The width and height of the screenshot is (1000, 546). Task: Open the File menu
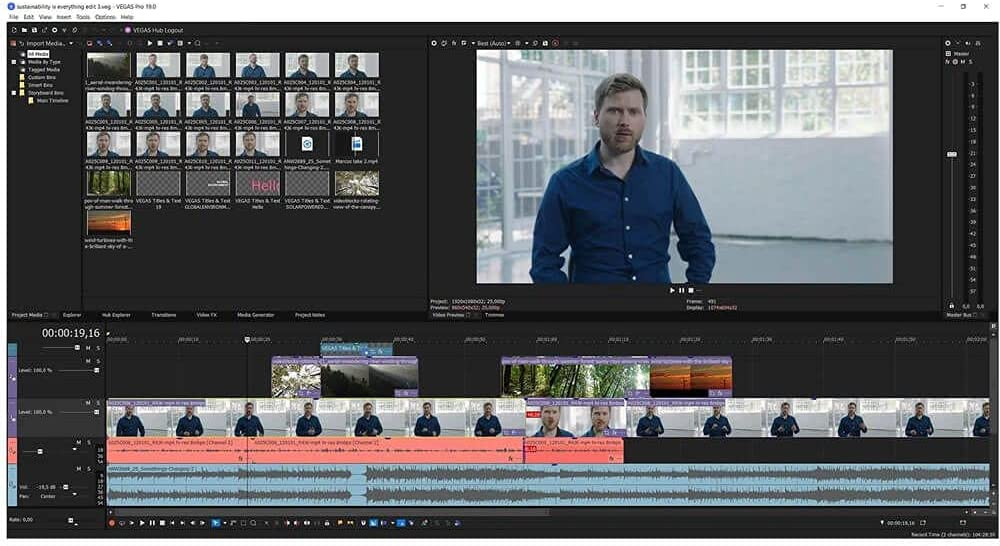click(x=13, y=17)
